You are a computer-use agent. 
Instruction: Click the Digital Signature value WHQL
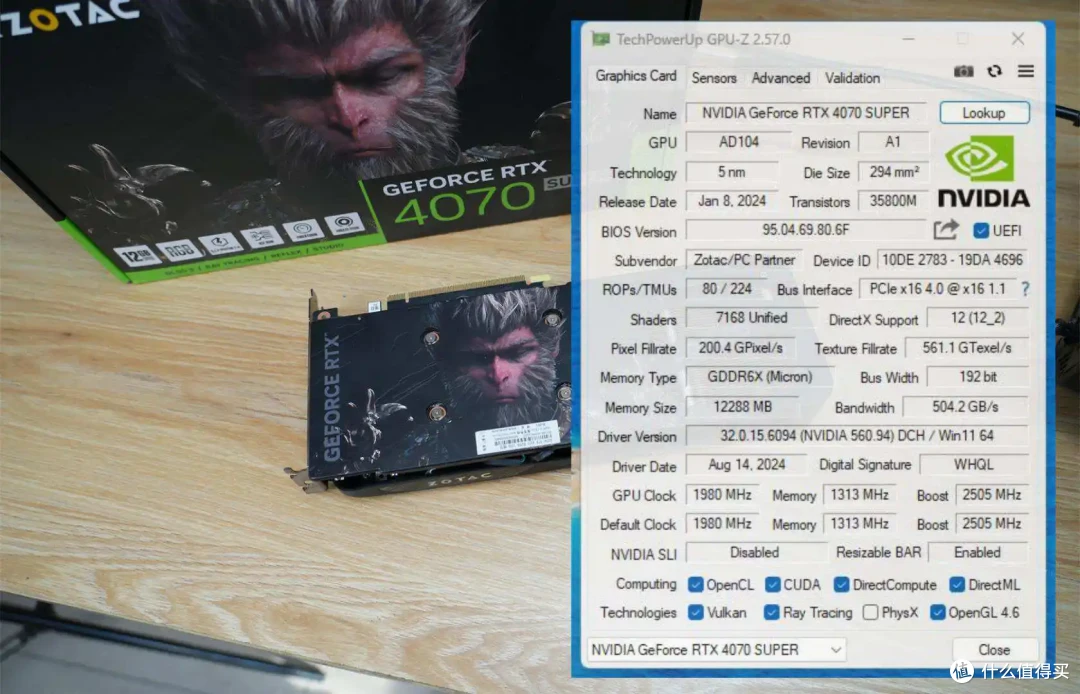click(x=974, y=465)
